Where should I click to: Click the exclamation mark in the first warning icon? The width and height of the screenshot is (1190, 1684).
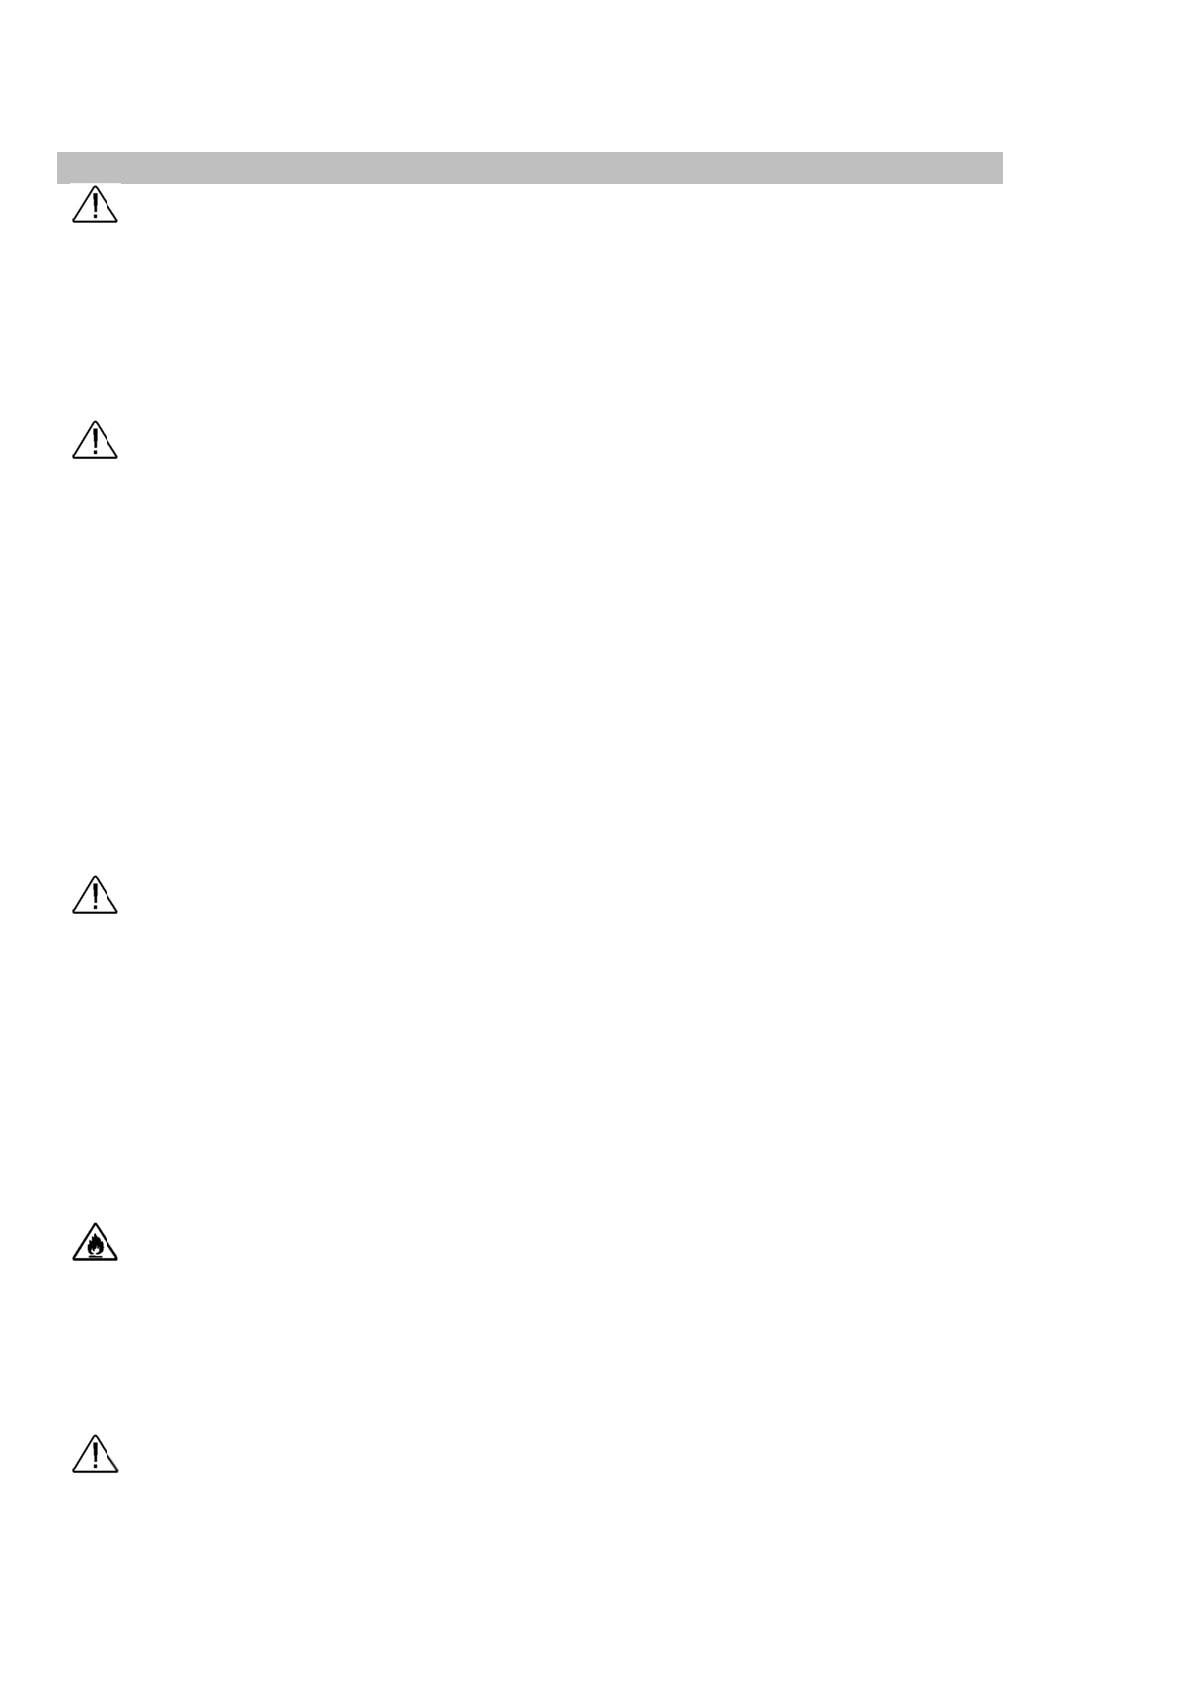95,206
